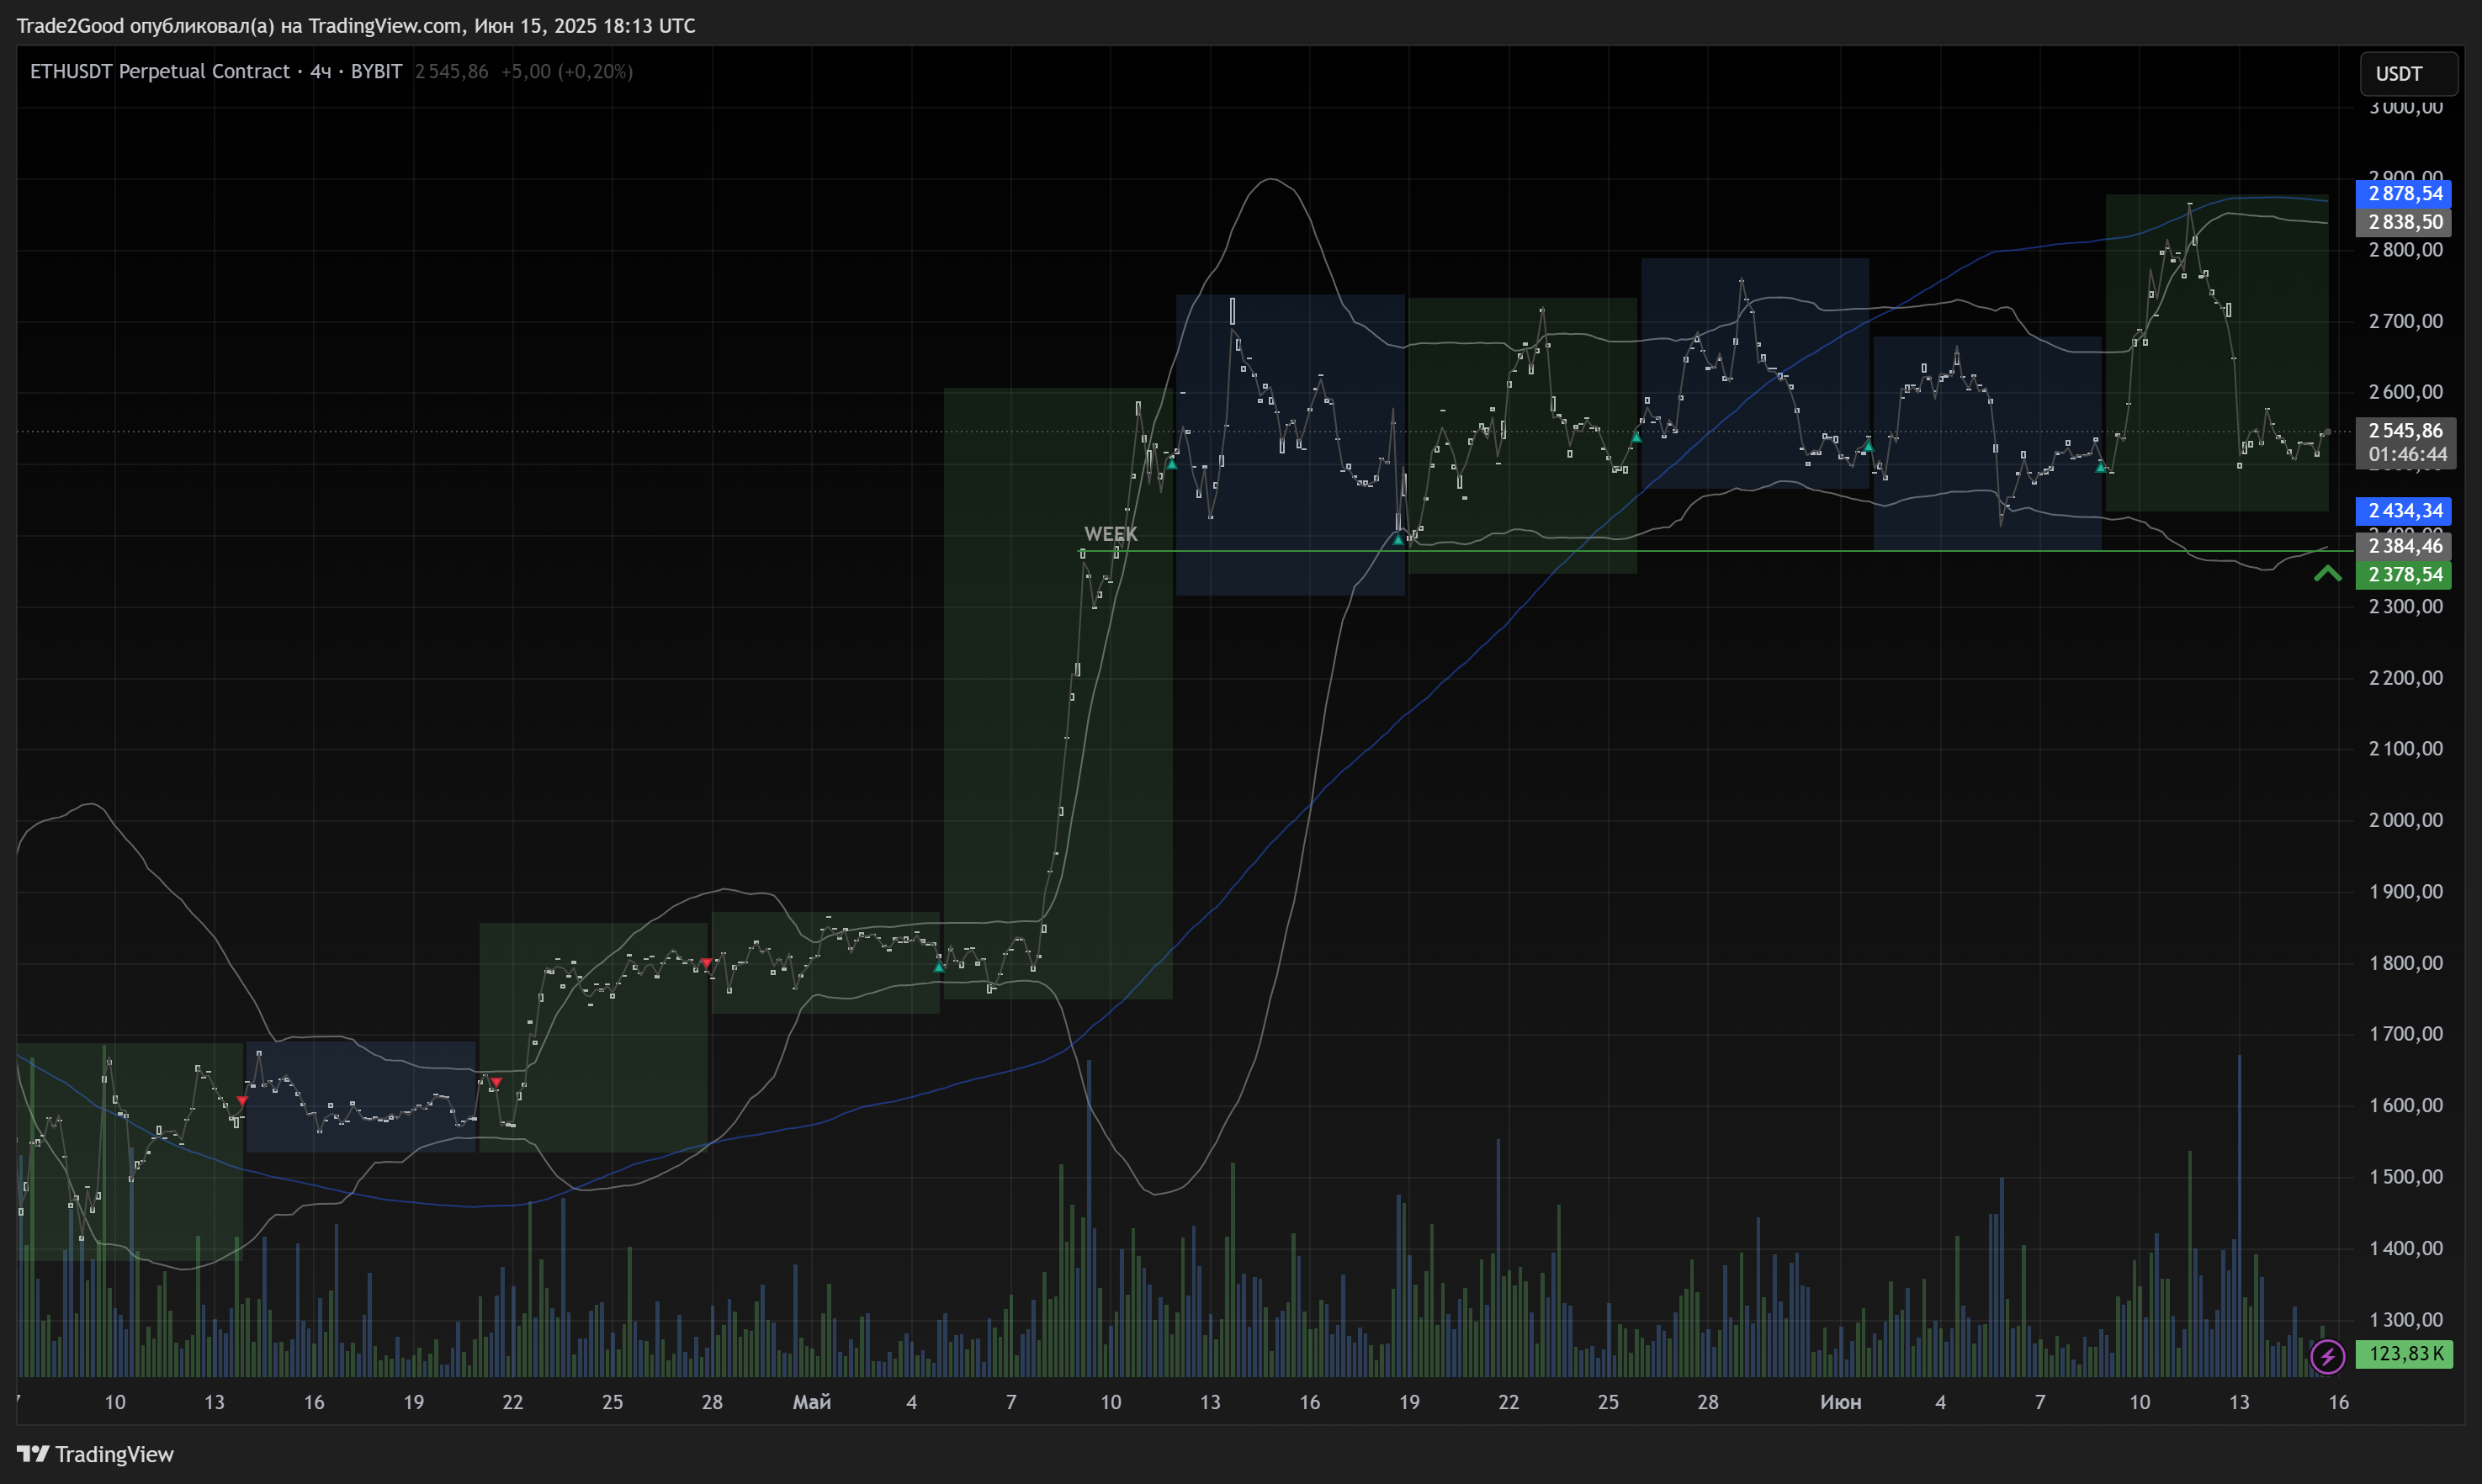Click red down-triangle signal near April 14
Image resolution: width=2482 pixels, height=1484 pixels.
pos(242,1100)
